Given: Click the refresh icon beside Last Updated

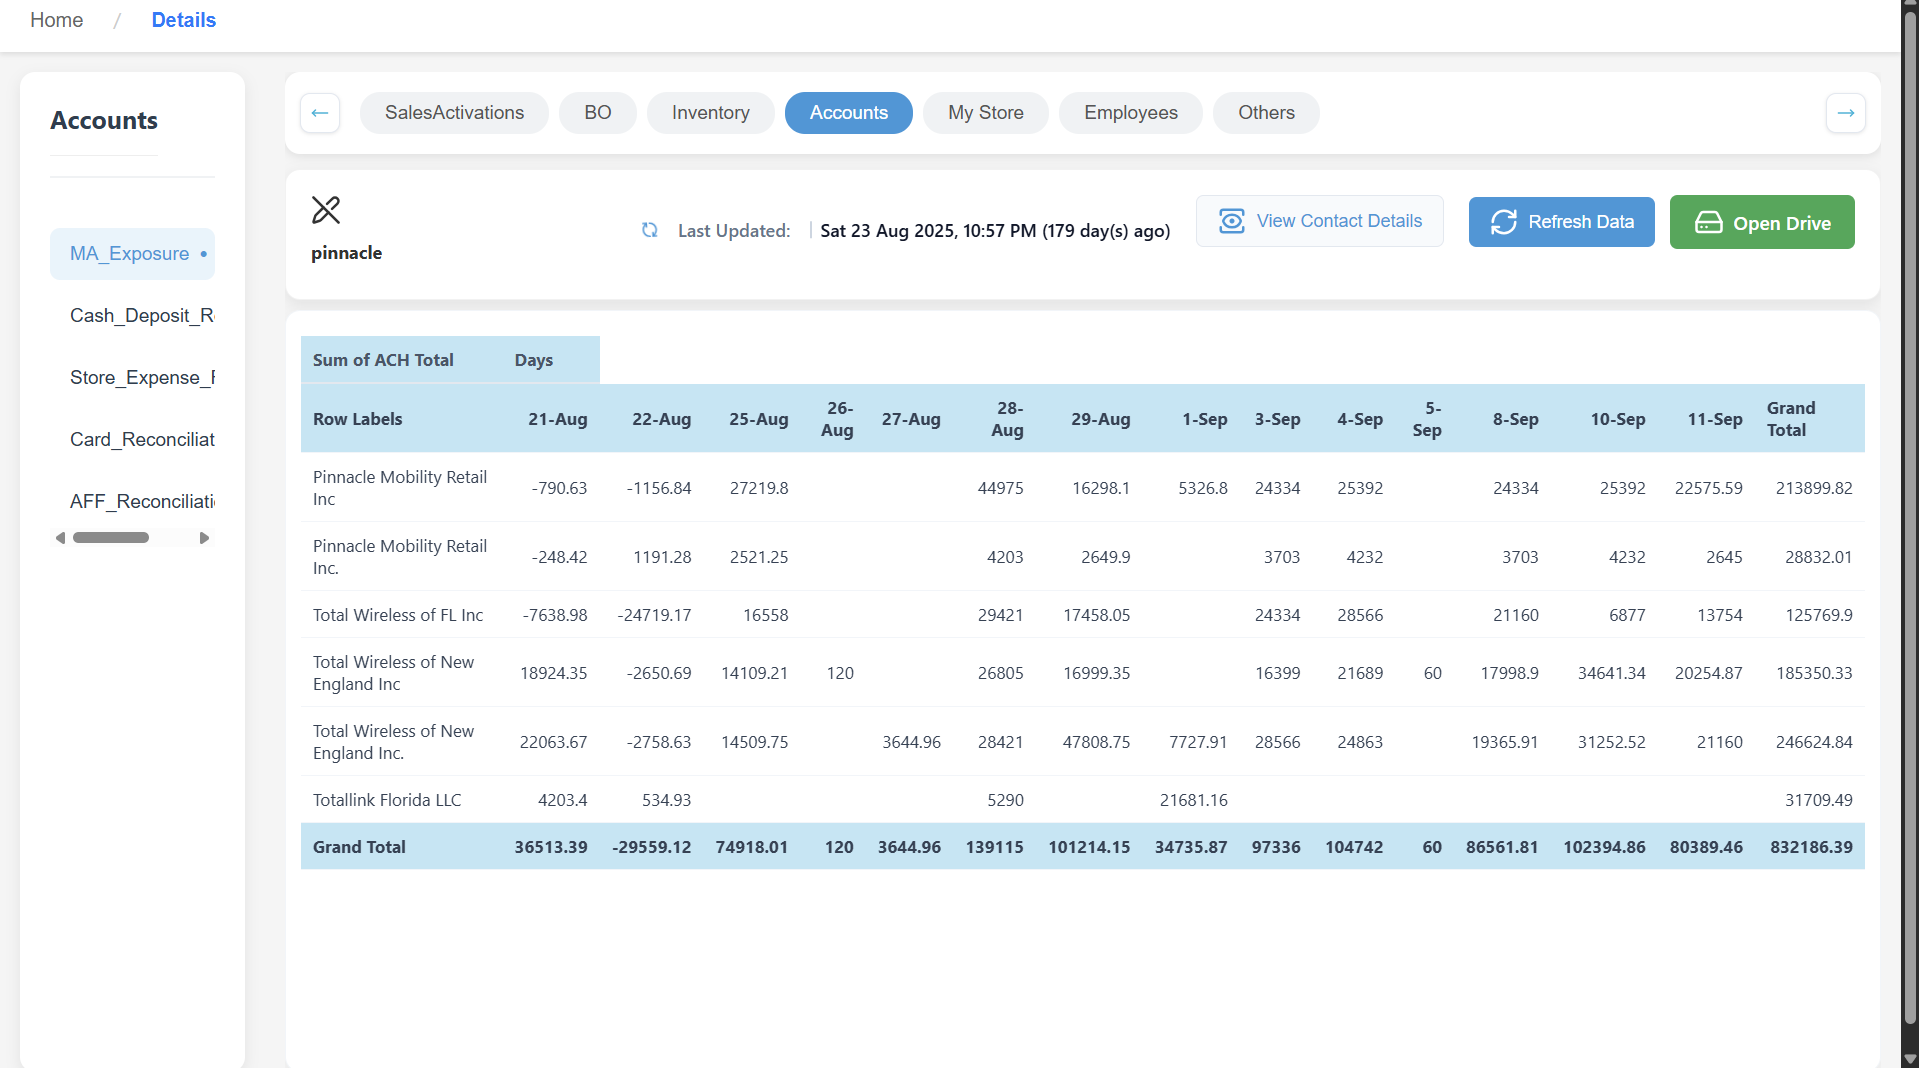Looking at the screenshot, I should click(x=650, y=230).
